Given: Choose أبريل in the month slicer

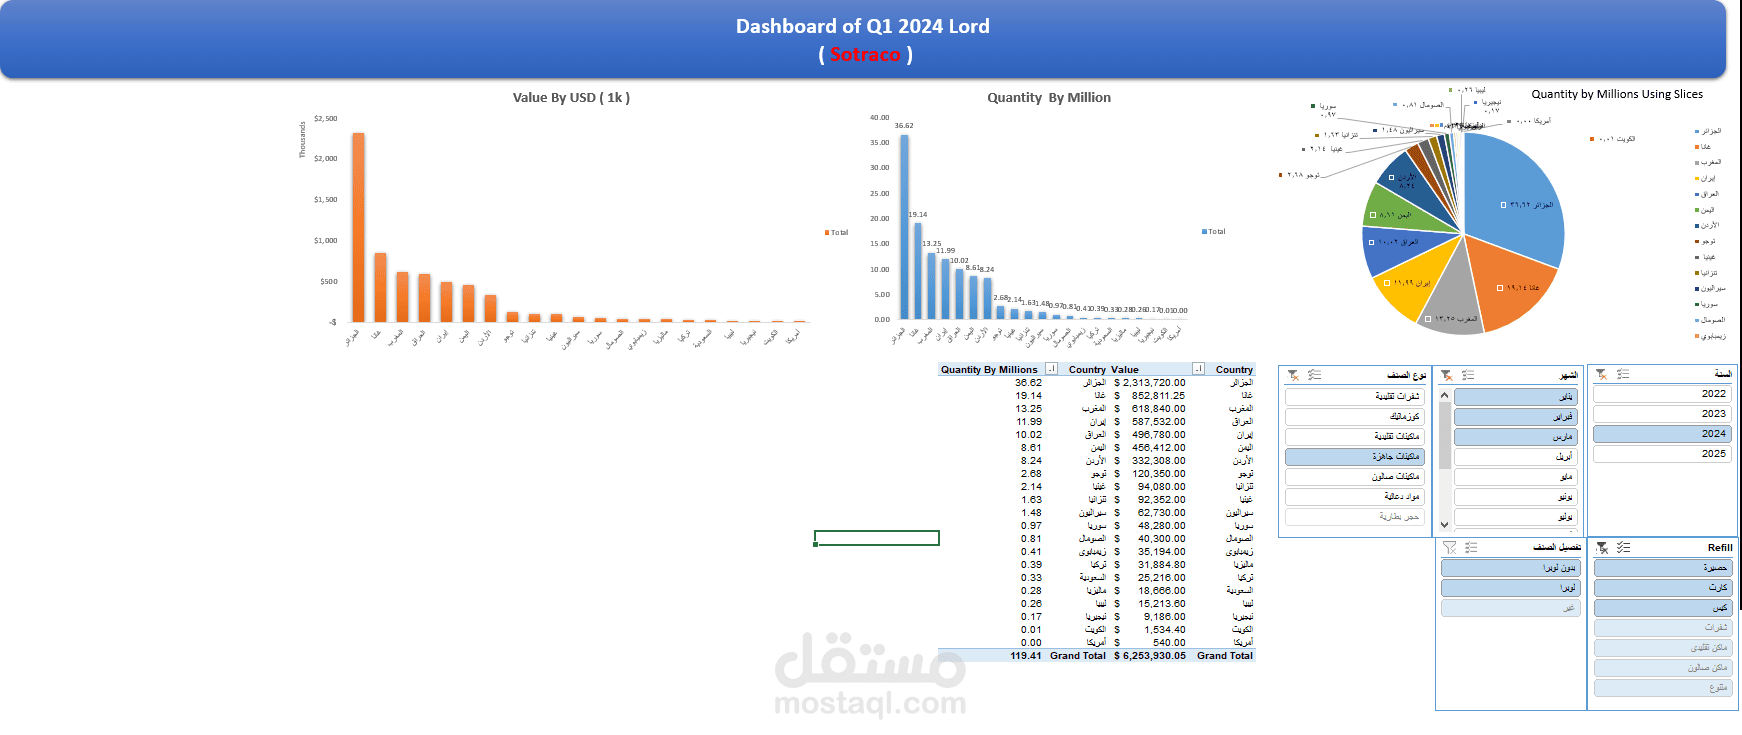Looking at the screenshot, I should (1516, 457).
